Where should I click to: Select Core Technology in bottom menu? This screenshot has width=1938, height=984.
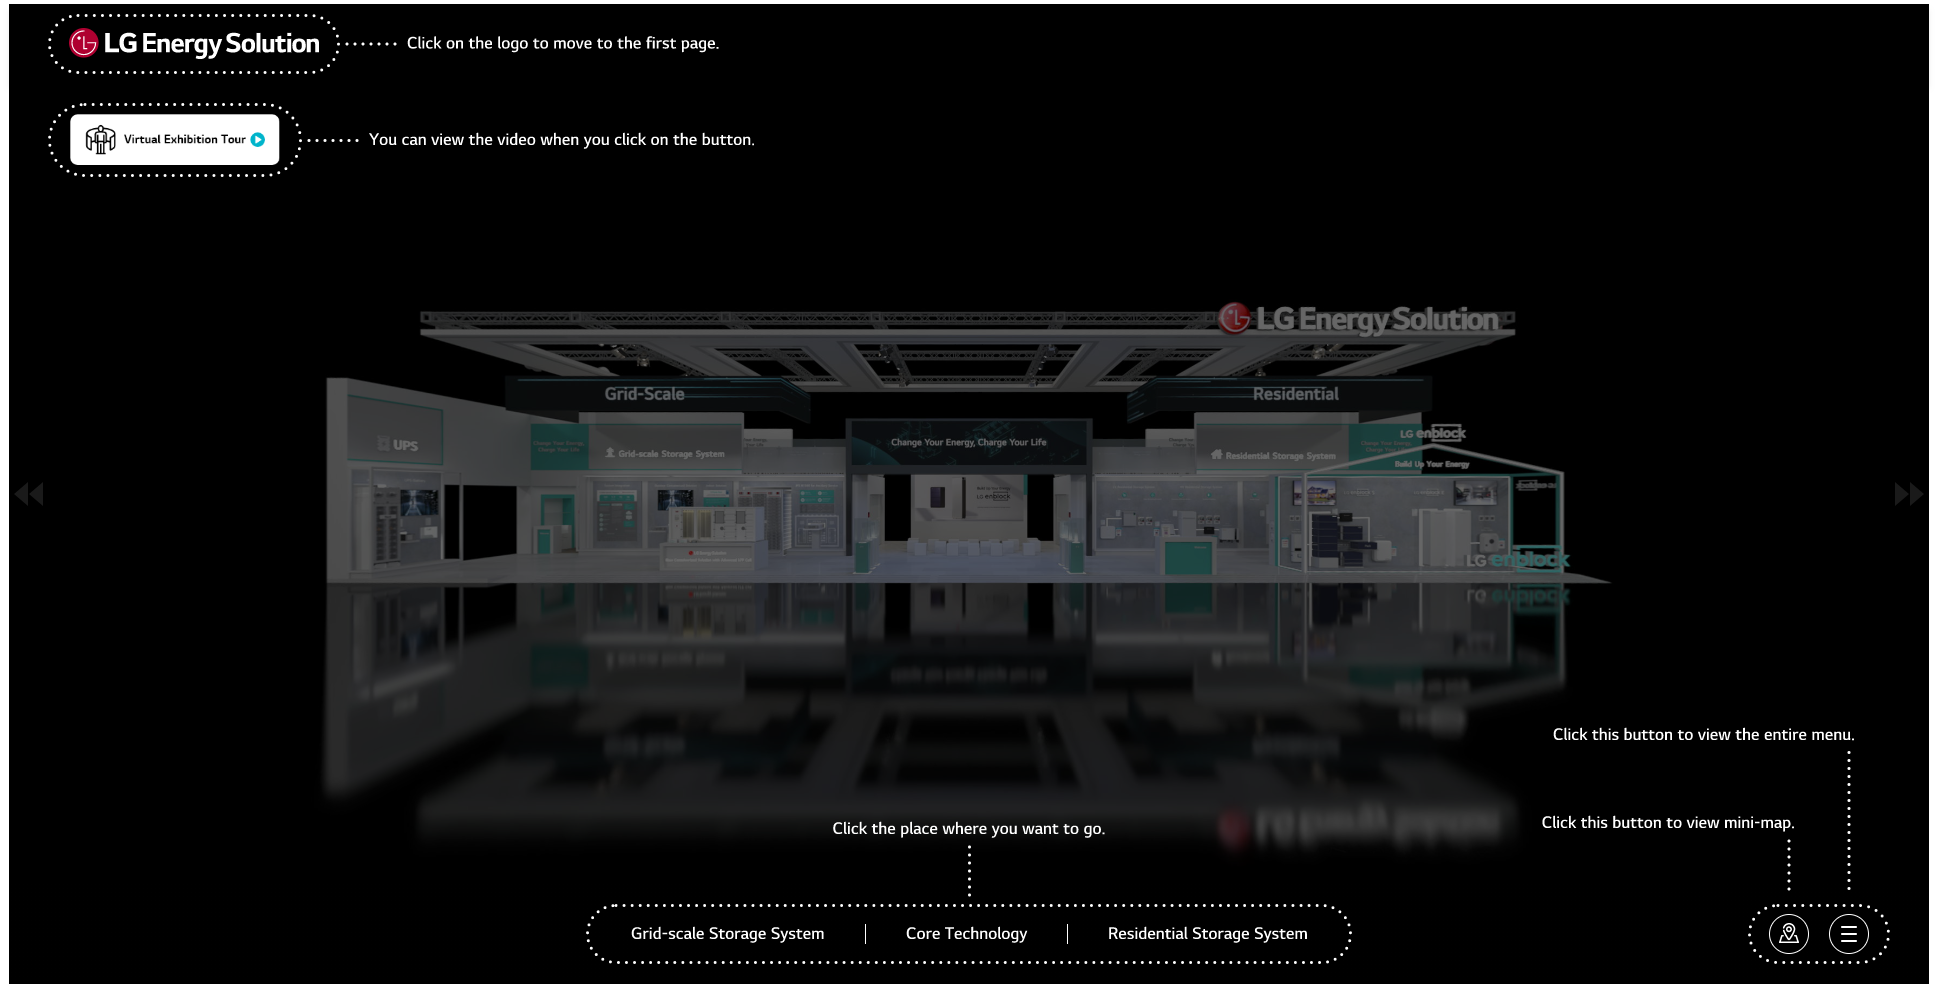click(x=965, y=933)
